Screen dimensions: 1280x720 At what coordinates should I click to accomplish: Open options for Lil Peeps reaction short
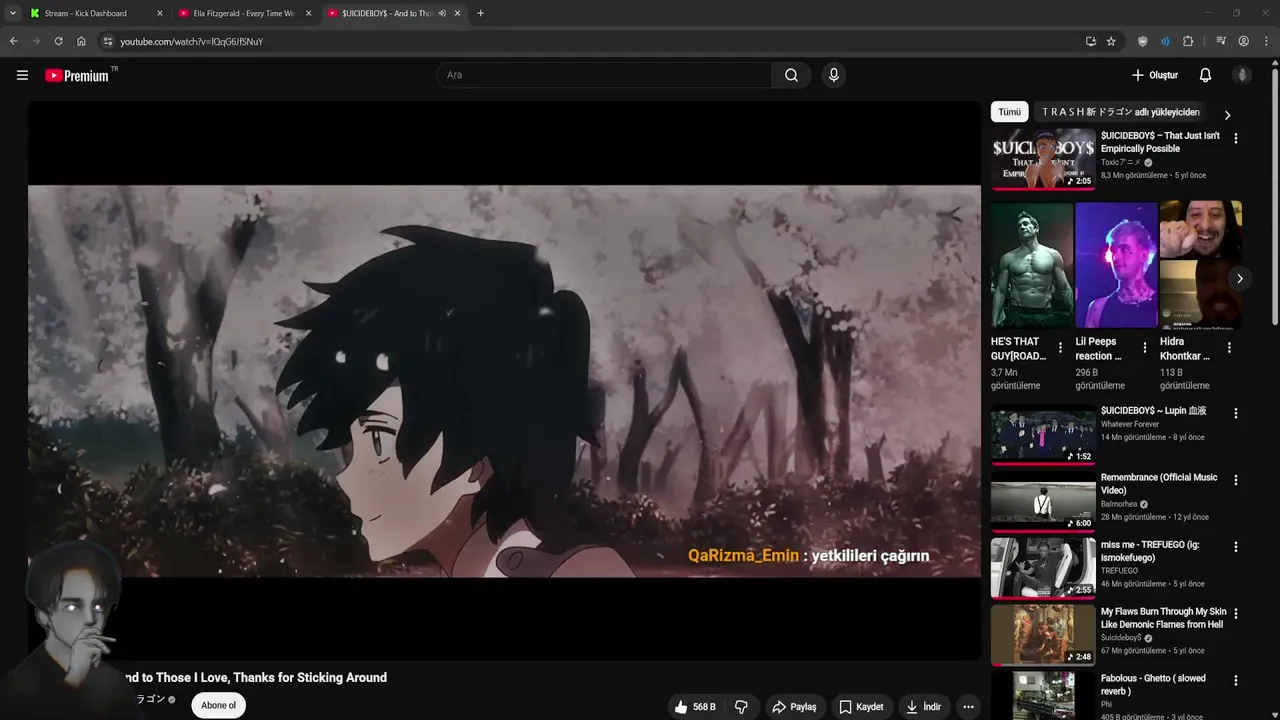coord(1144,348)
